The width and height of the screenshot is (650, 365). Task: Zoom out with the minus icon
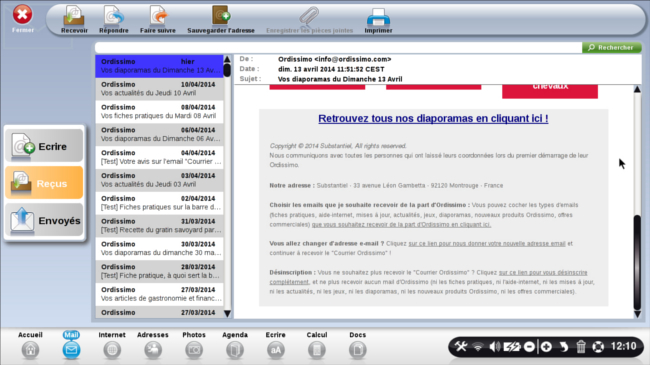pos(529,346)
